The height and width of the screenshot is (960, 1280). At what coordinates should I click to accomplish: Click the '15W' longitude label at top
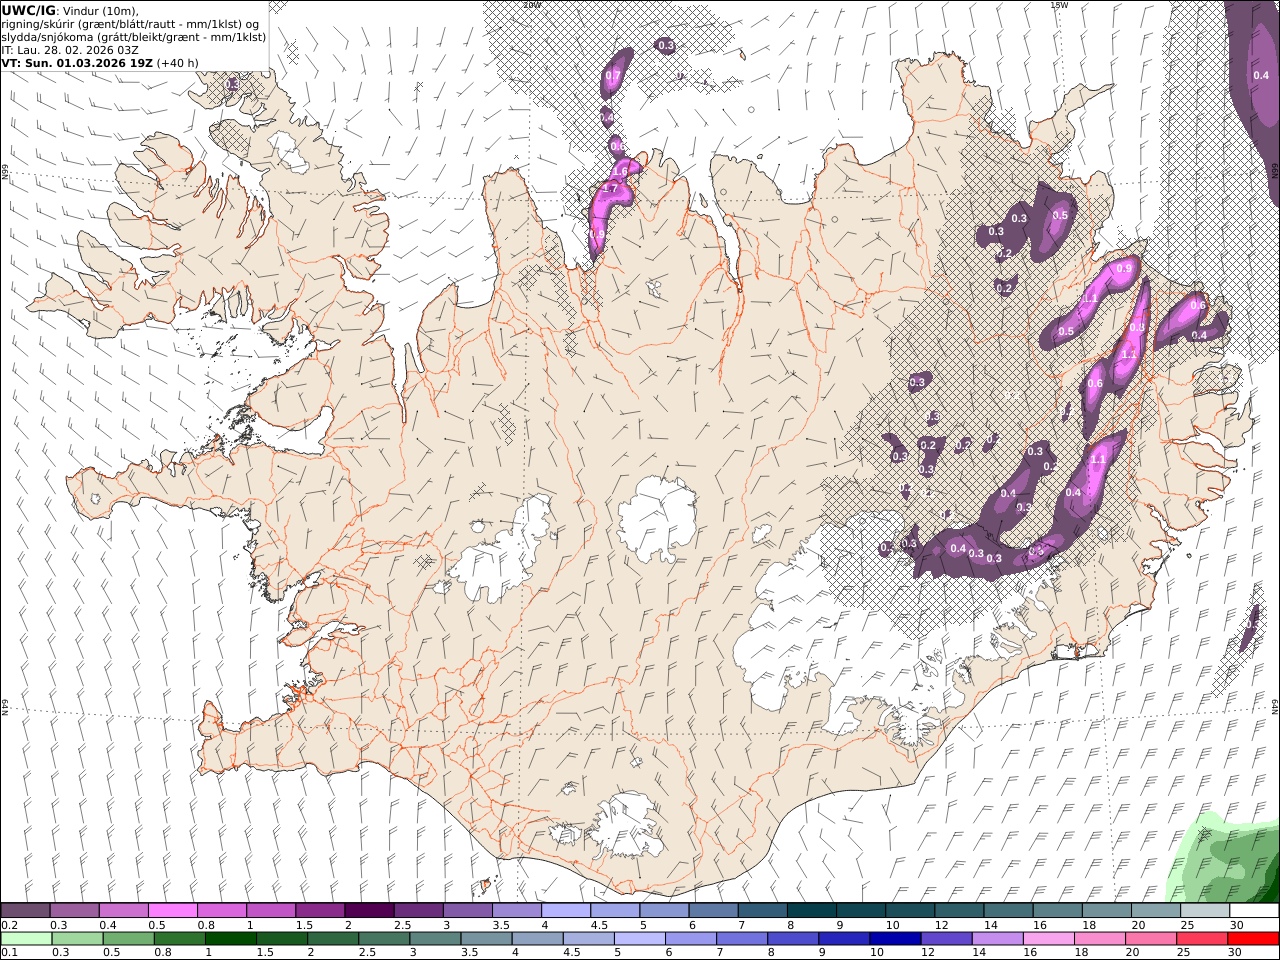tap(1059, 5)
